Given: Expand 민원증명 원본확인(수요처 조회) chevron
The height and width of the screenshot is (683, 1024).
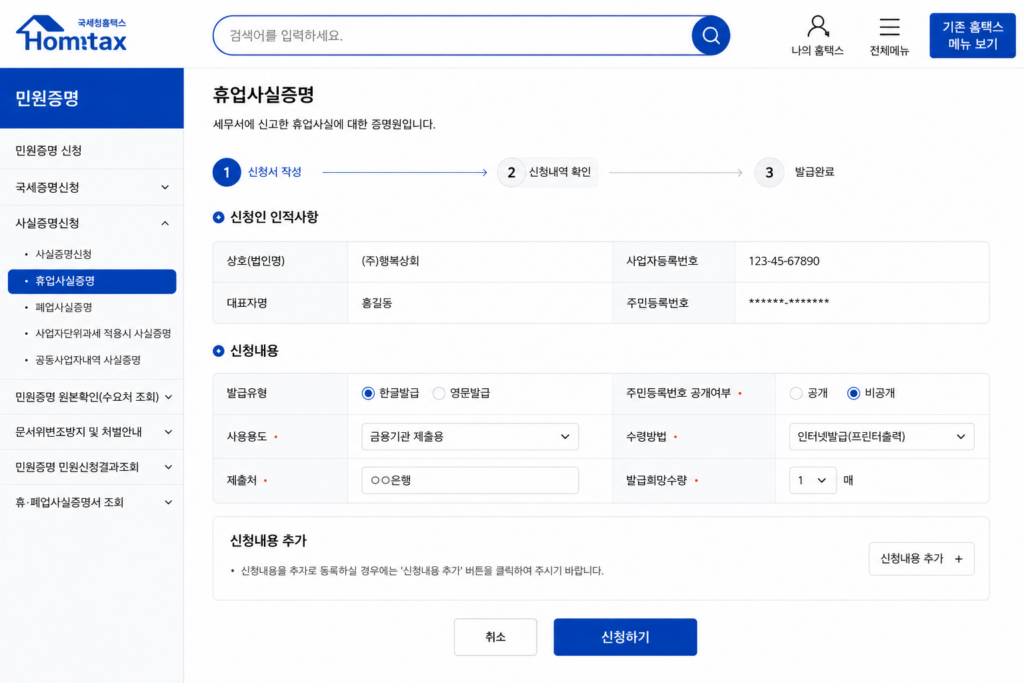Looking at the screenshot, I should (168, 397).
